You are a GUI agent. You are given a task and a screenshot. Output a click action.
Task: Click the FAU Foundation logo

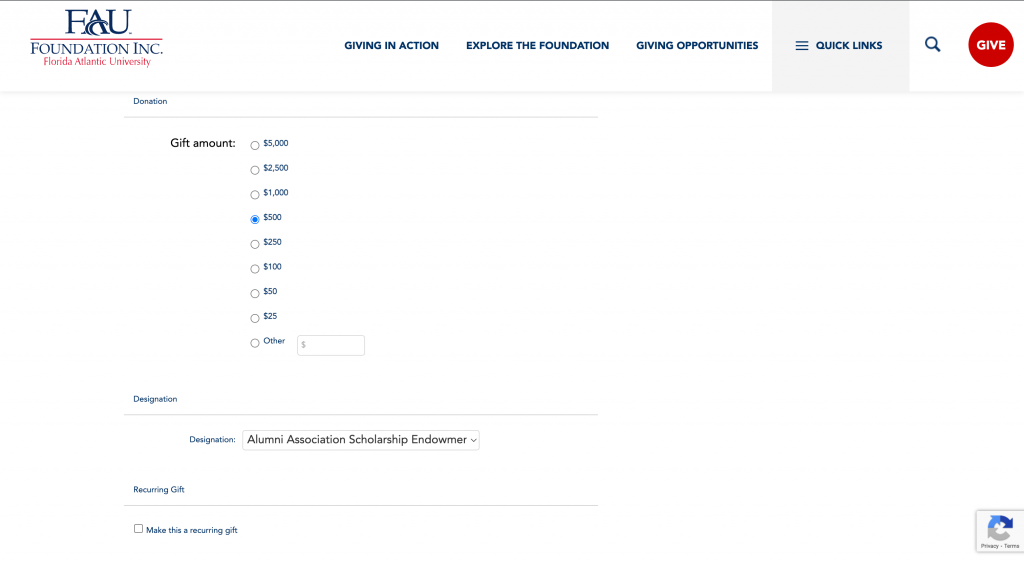pyautogui.click(x=96, y=39)
